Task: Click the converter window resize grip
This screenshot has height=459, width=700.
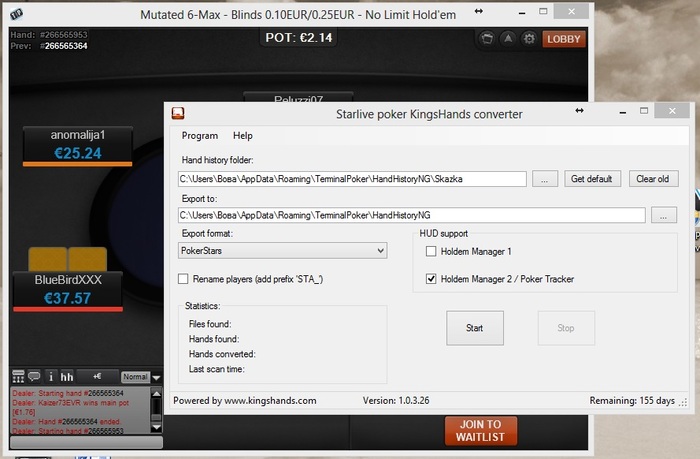Action: coord(683,402)
